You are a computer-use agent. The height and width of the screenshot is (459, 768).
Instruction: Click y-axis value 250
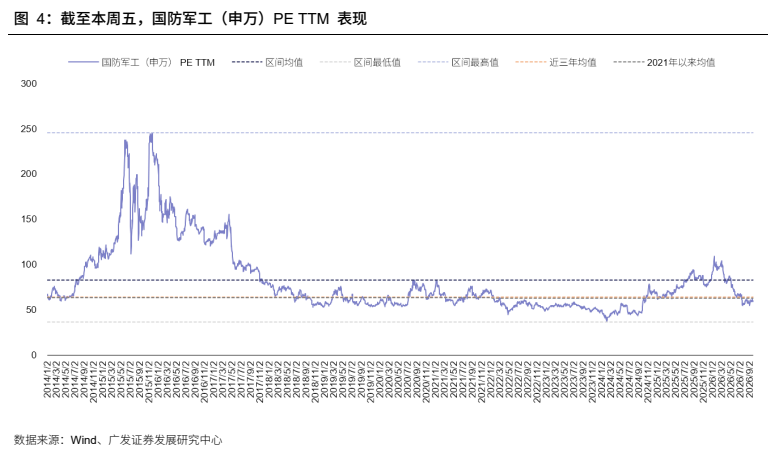tap(28, 129)
